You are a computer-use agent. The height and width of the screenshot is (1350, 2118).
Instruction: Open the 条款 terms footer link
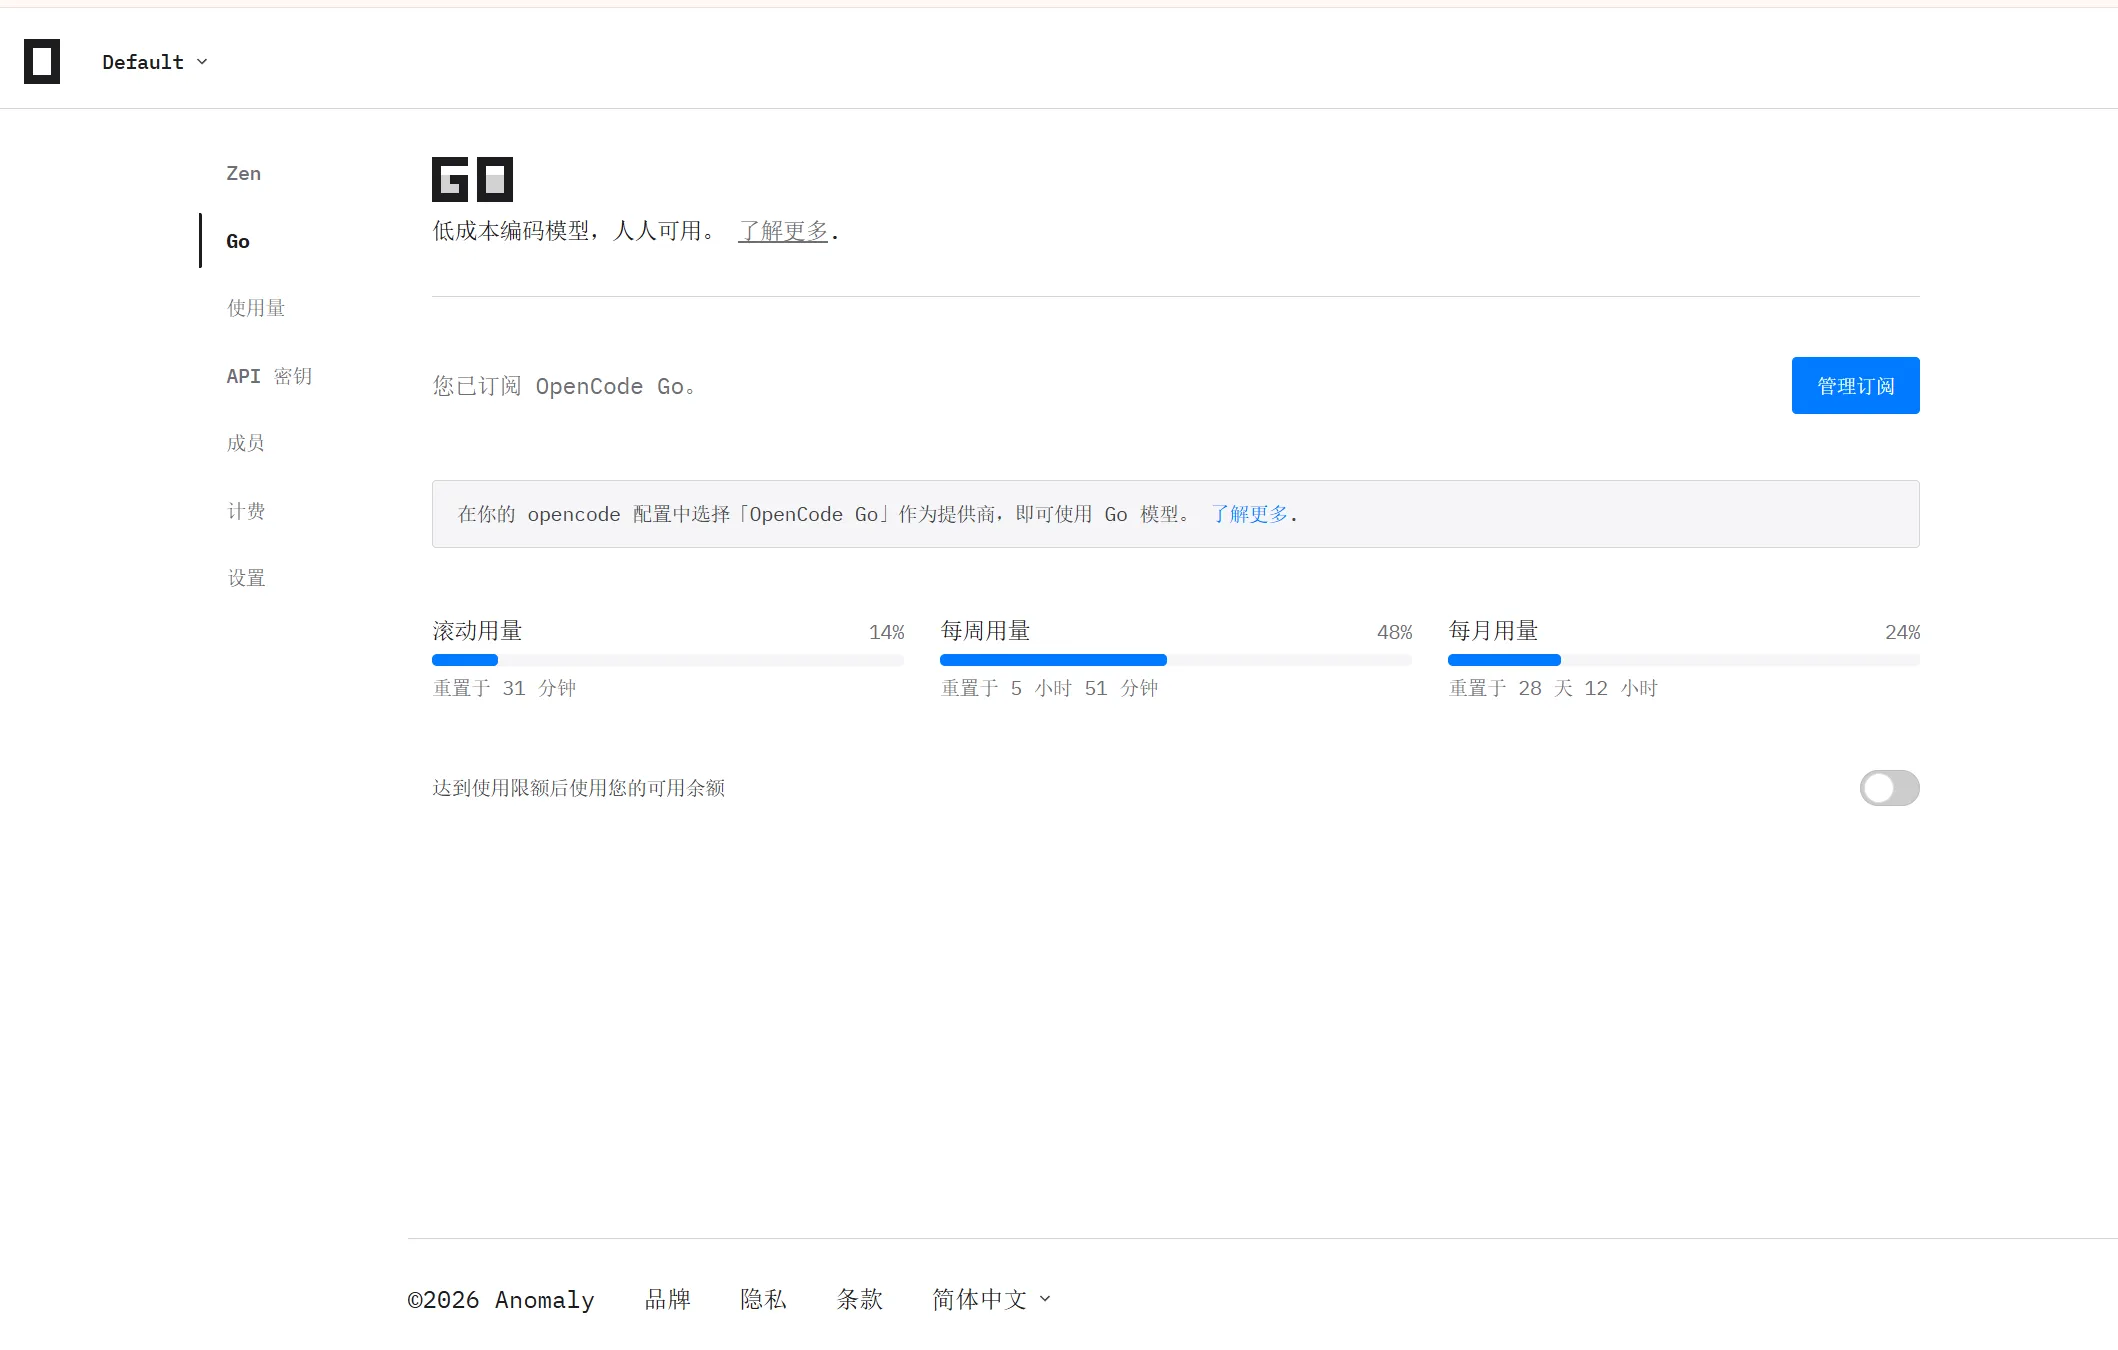click(x=860, y=1299)
